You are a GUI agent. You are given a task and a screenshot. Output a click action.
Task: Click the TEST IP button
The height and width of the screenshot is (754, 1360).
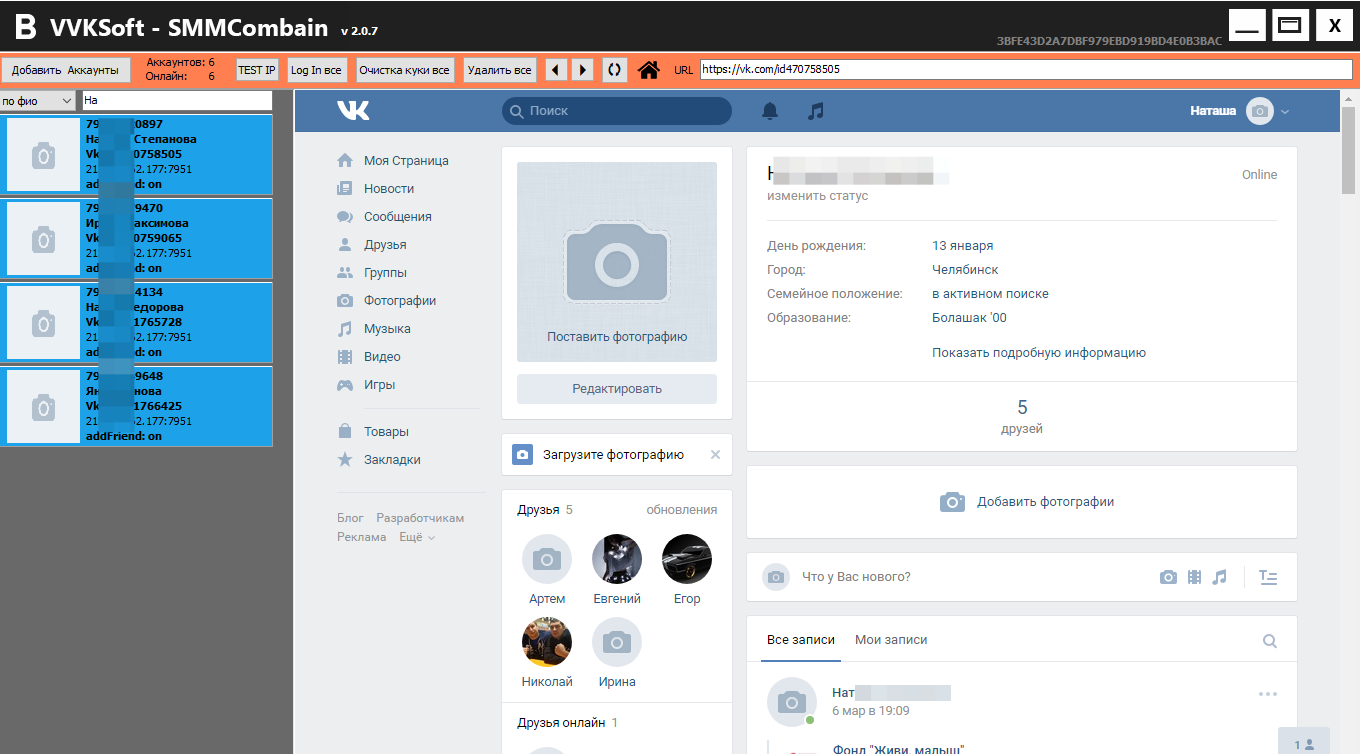(257, 70)
